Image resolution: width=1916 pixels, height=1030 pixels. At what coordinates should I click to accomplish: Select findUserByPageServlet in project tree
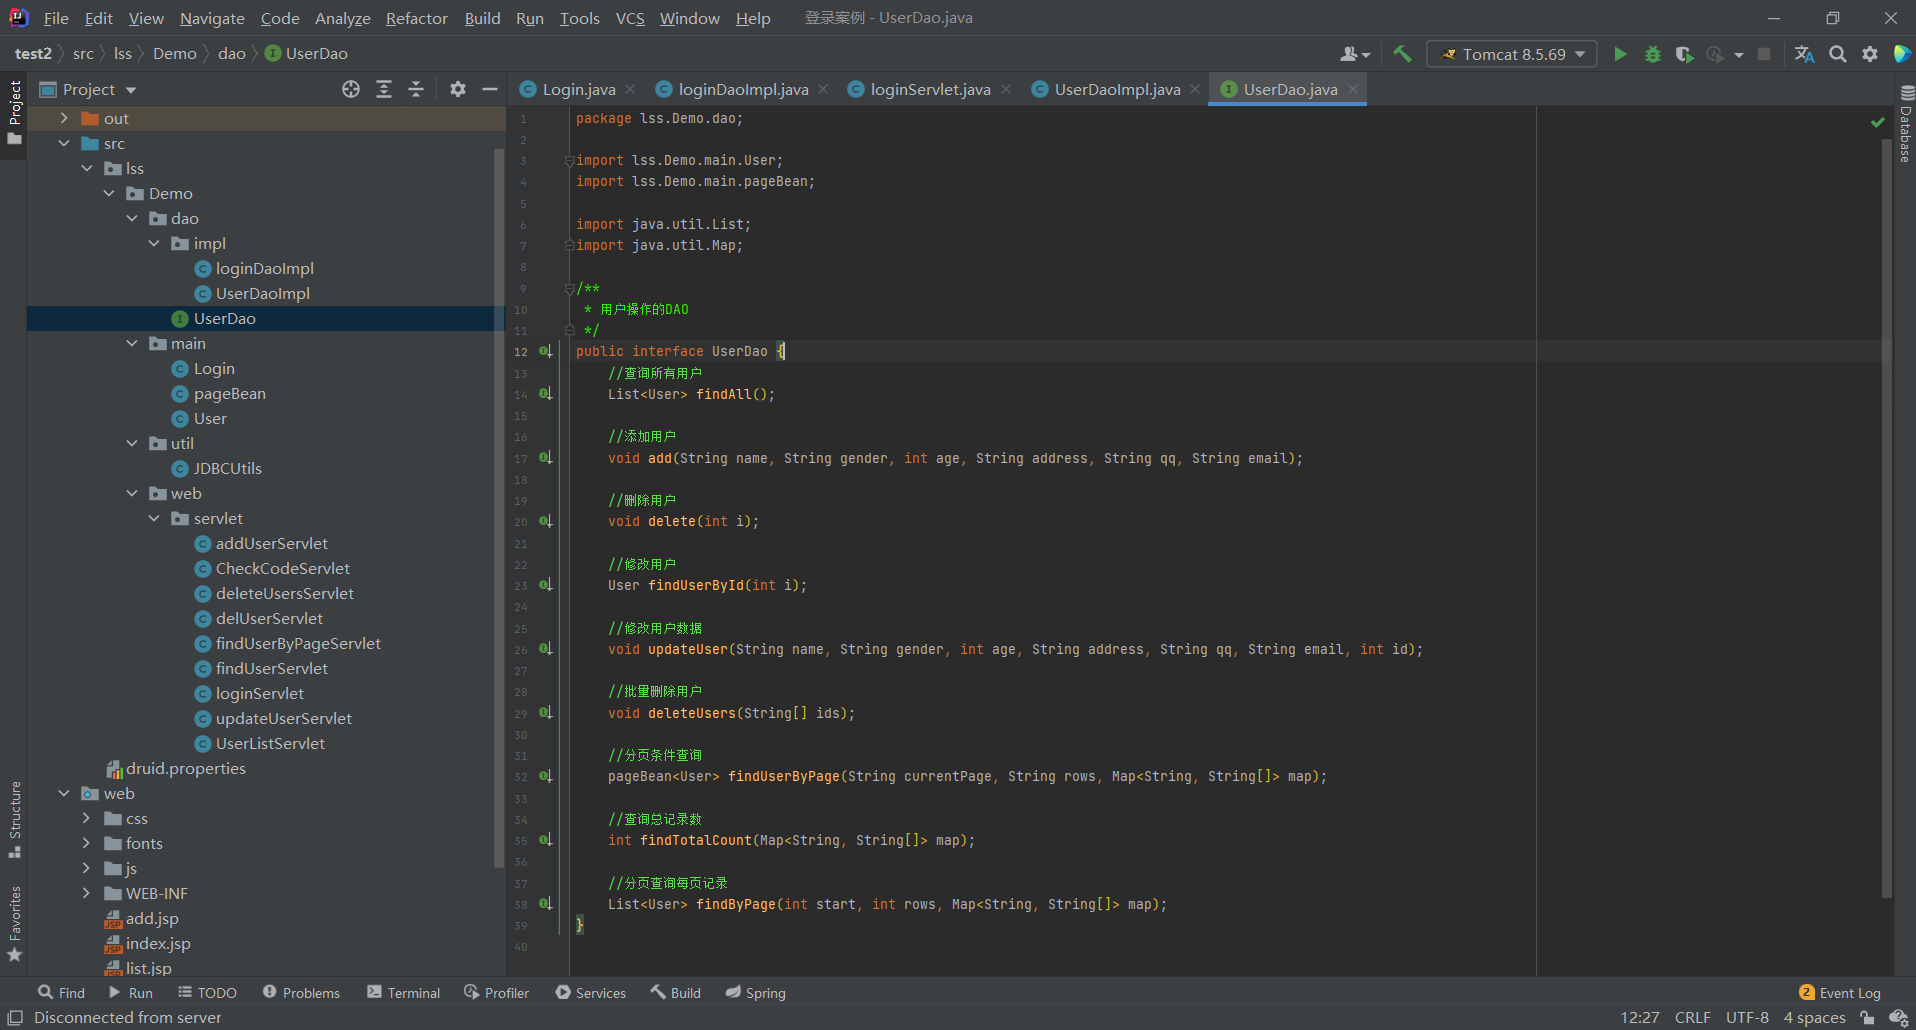[x=298, y=643]
